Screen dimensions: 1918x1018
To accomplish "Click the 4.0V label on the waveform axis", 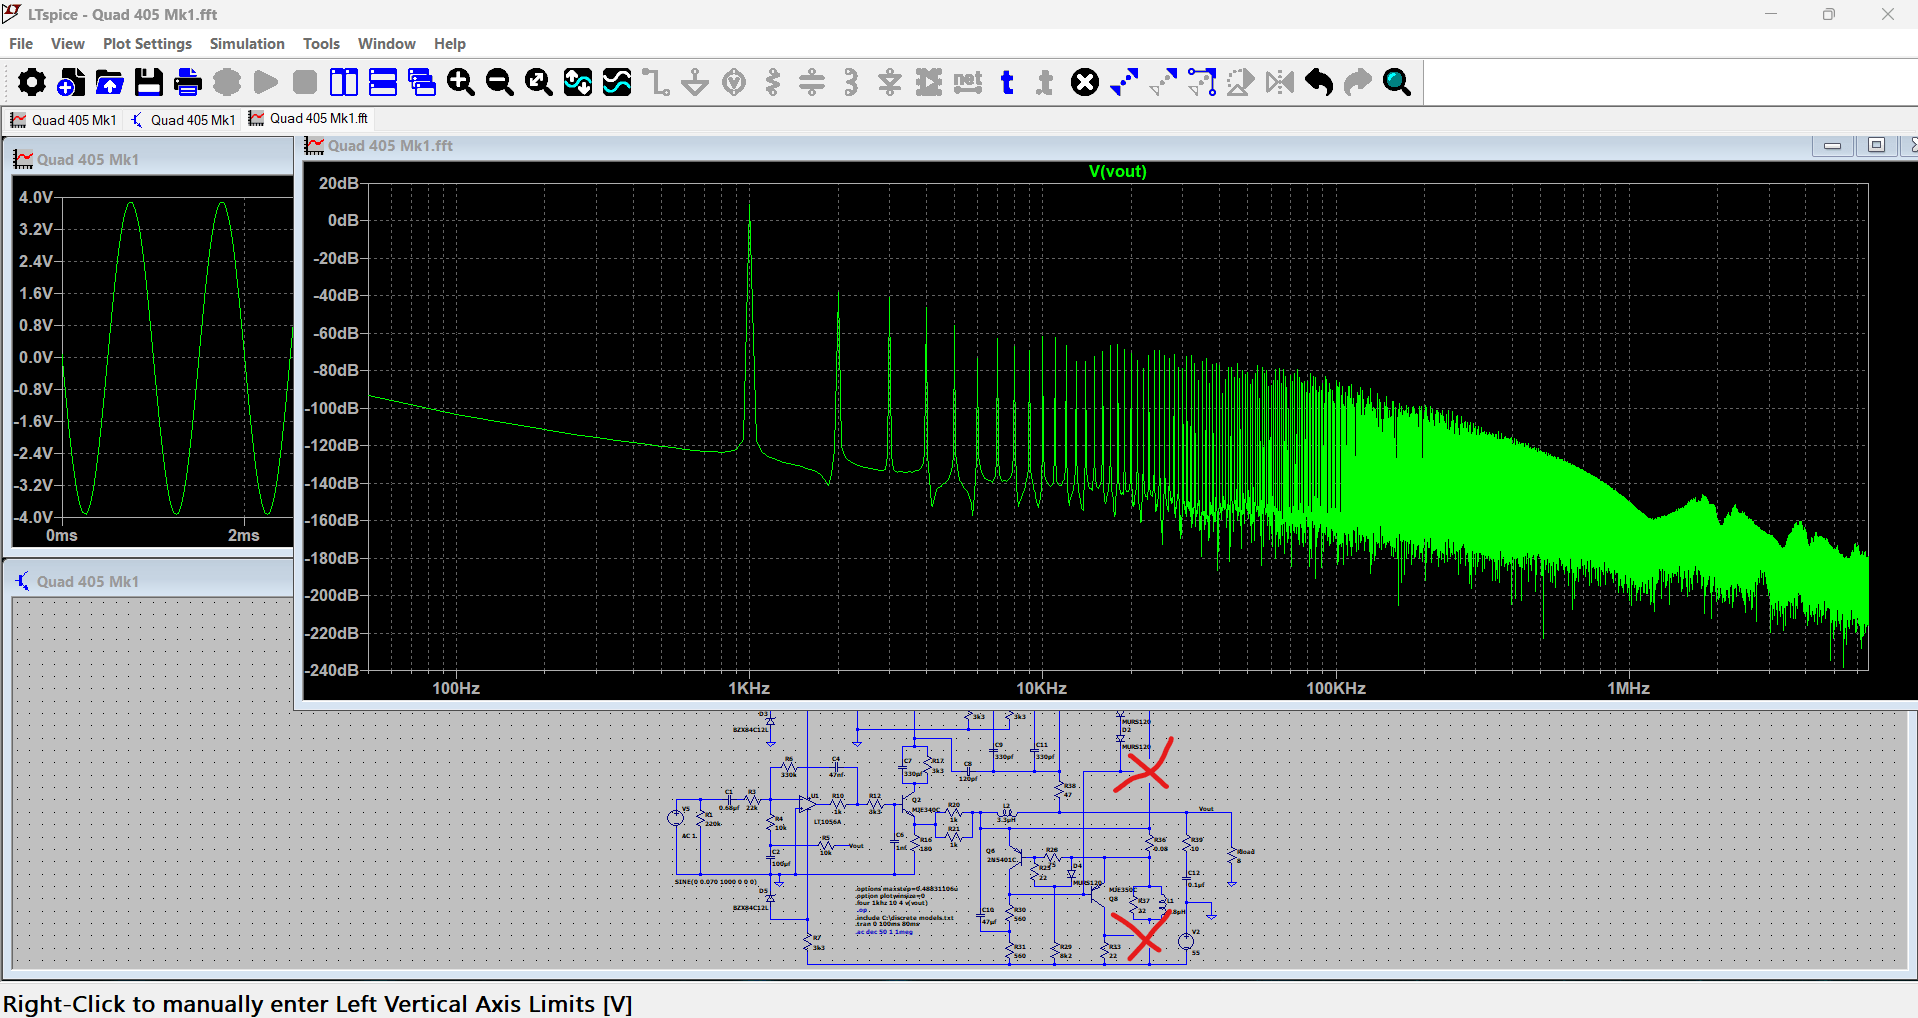I will point(36,198).
